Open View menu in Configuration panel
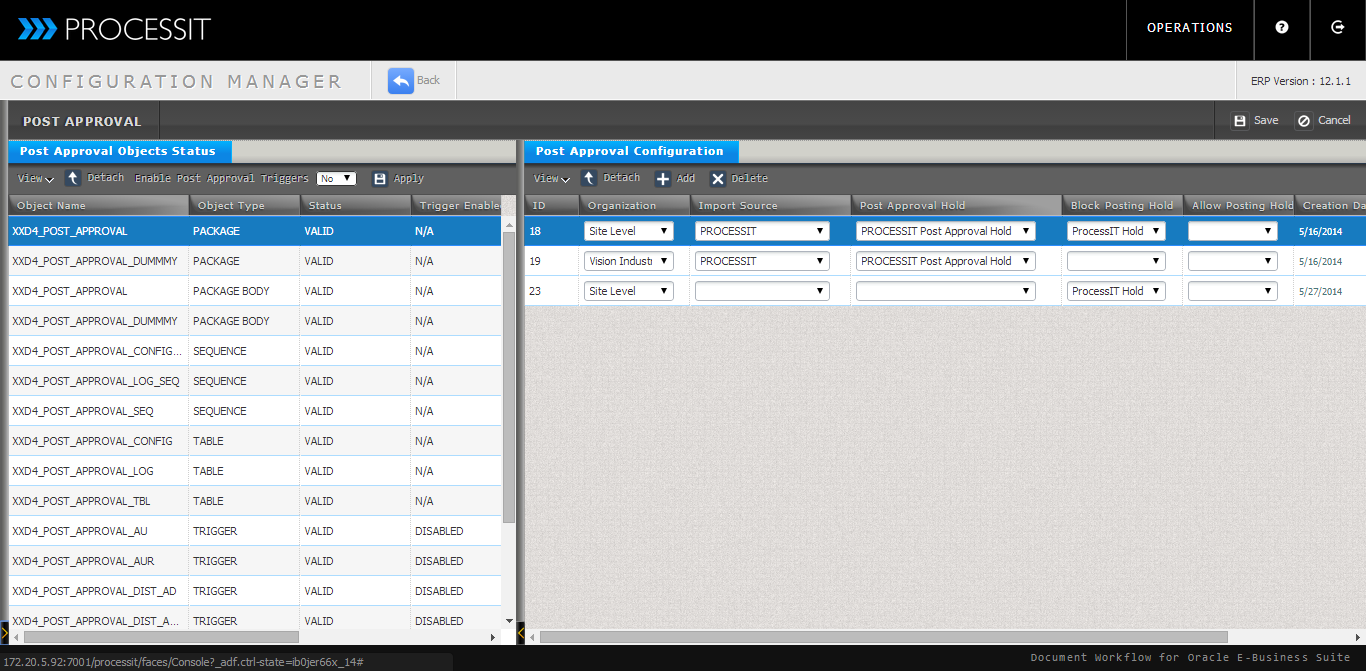The image size is (1366, 671). [551, 179]
